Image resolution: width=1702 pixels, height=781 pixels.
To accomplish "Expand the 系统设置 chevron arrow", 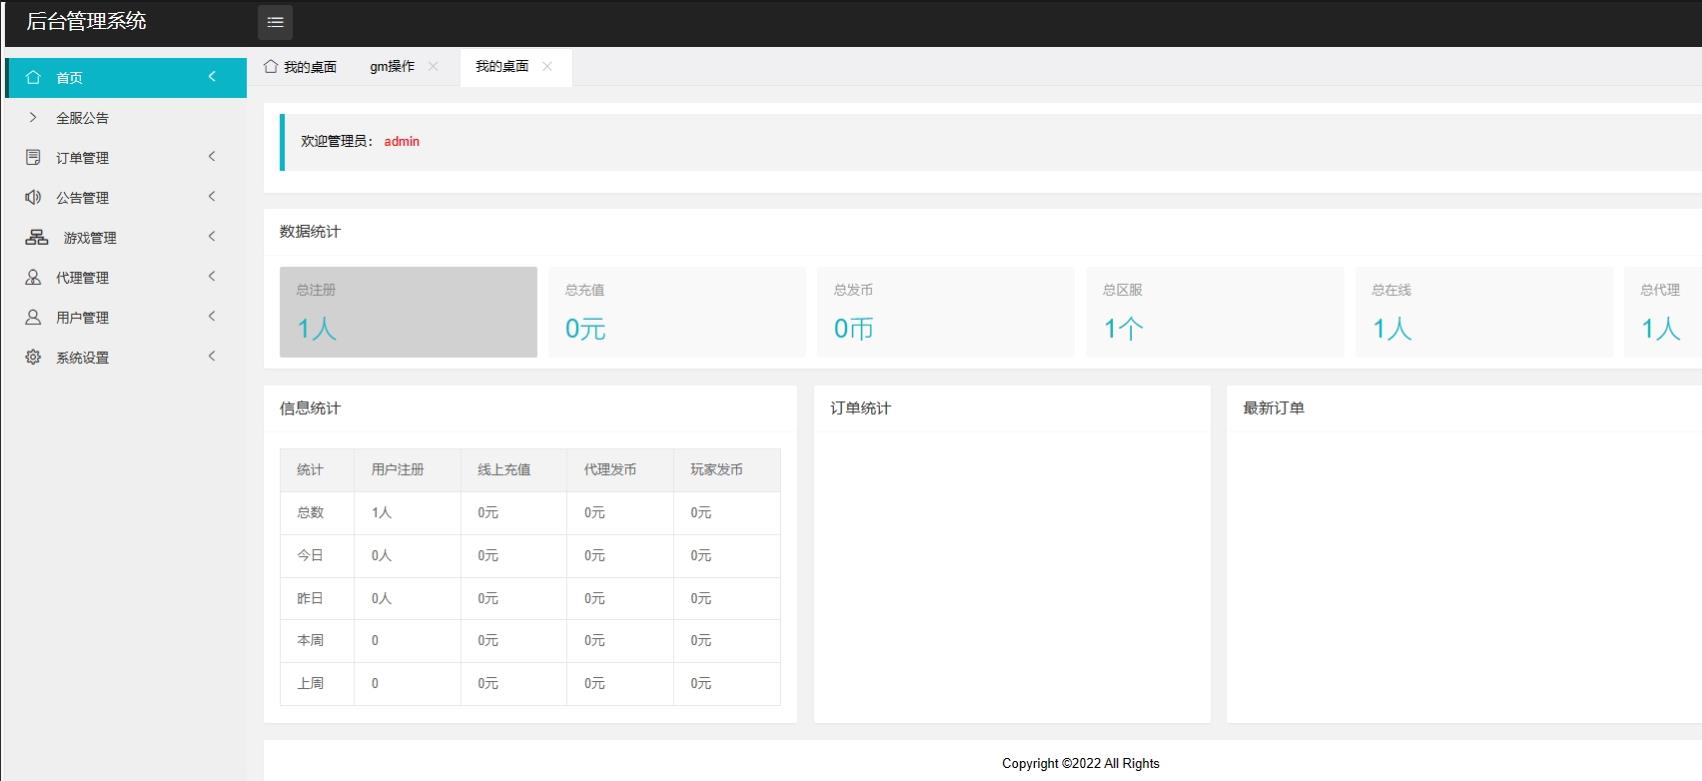I will tap(212, 357).
